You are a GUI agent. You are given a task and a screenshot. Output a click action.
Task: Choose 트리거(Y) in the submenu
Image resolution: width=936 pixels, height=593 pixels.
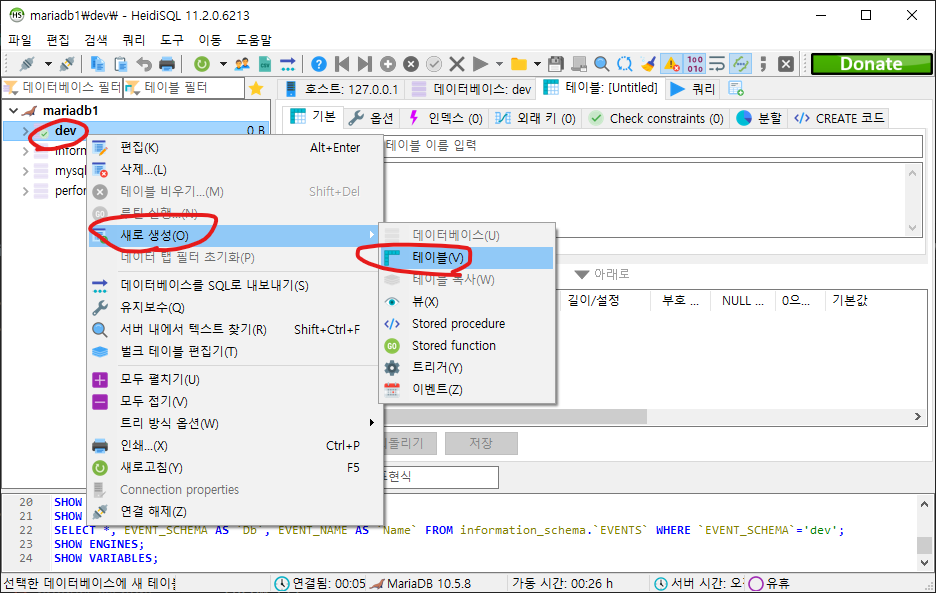coord(467,367)
